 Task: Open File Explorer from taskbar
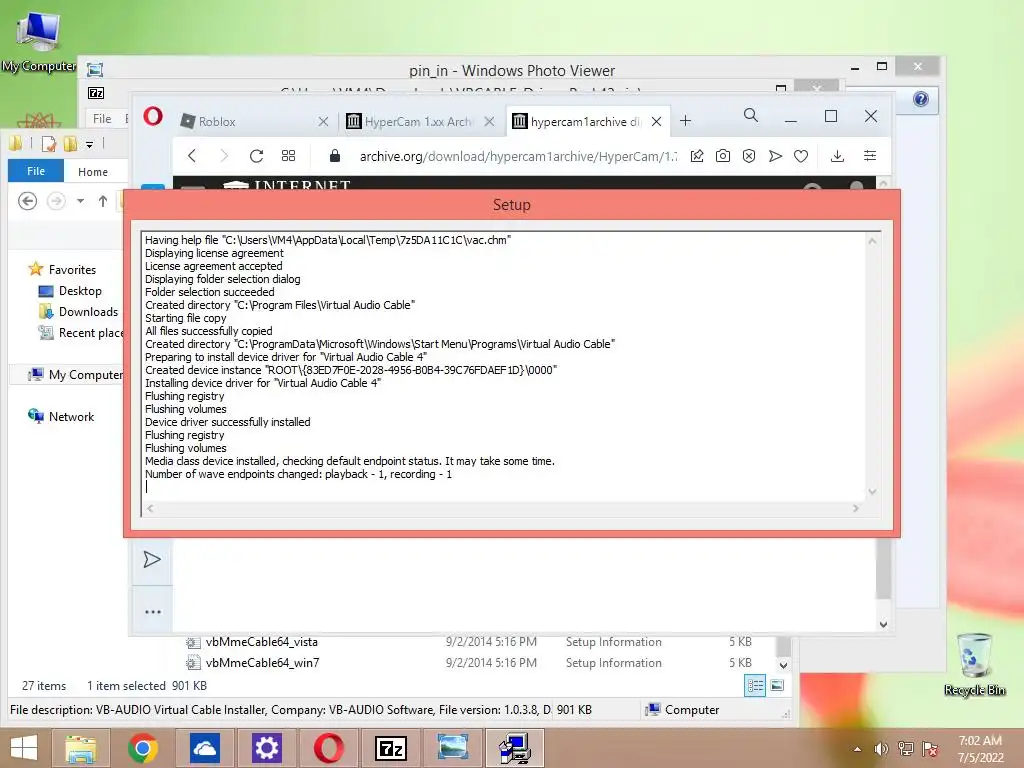pos(80,748)
